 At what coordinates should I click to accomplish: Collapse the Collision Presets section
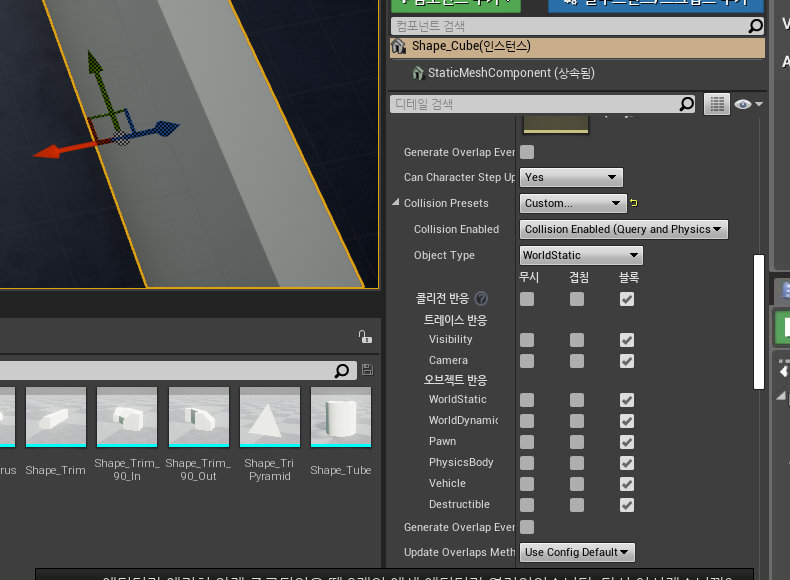[396, 203]
